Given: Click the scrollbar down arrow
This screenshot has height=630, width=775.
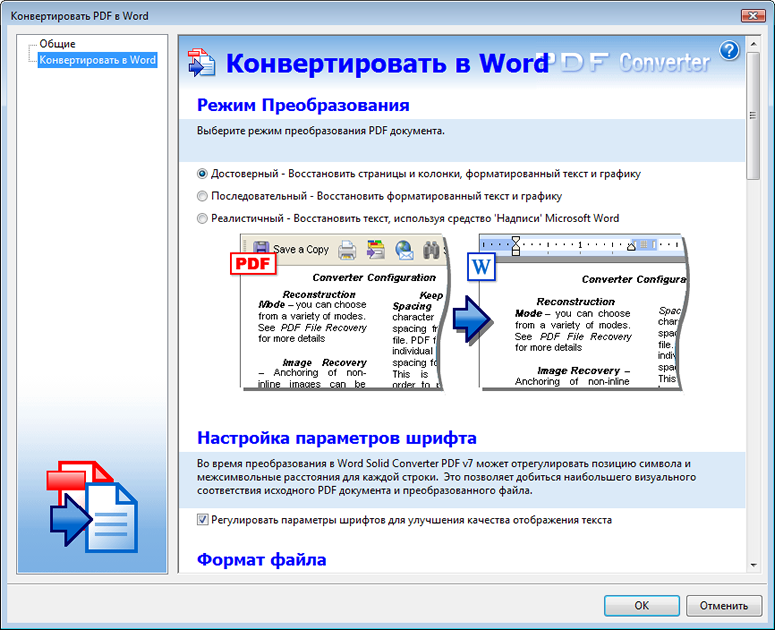Looking at the screenshot, I should 753,565.
